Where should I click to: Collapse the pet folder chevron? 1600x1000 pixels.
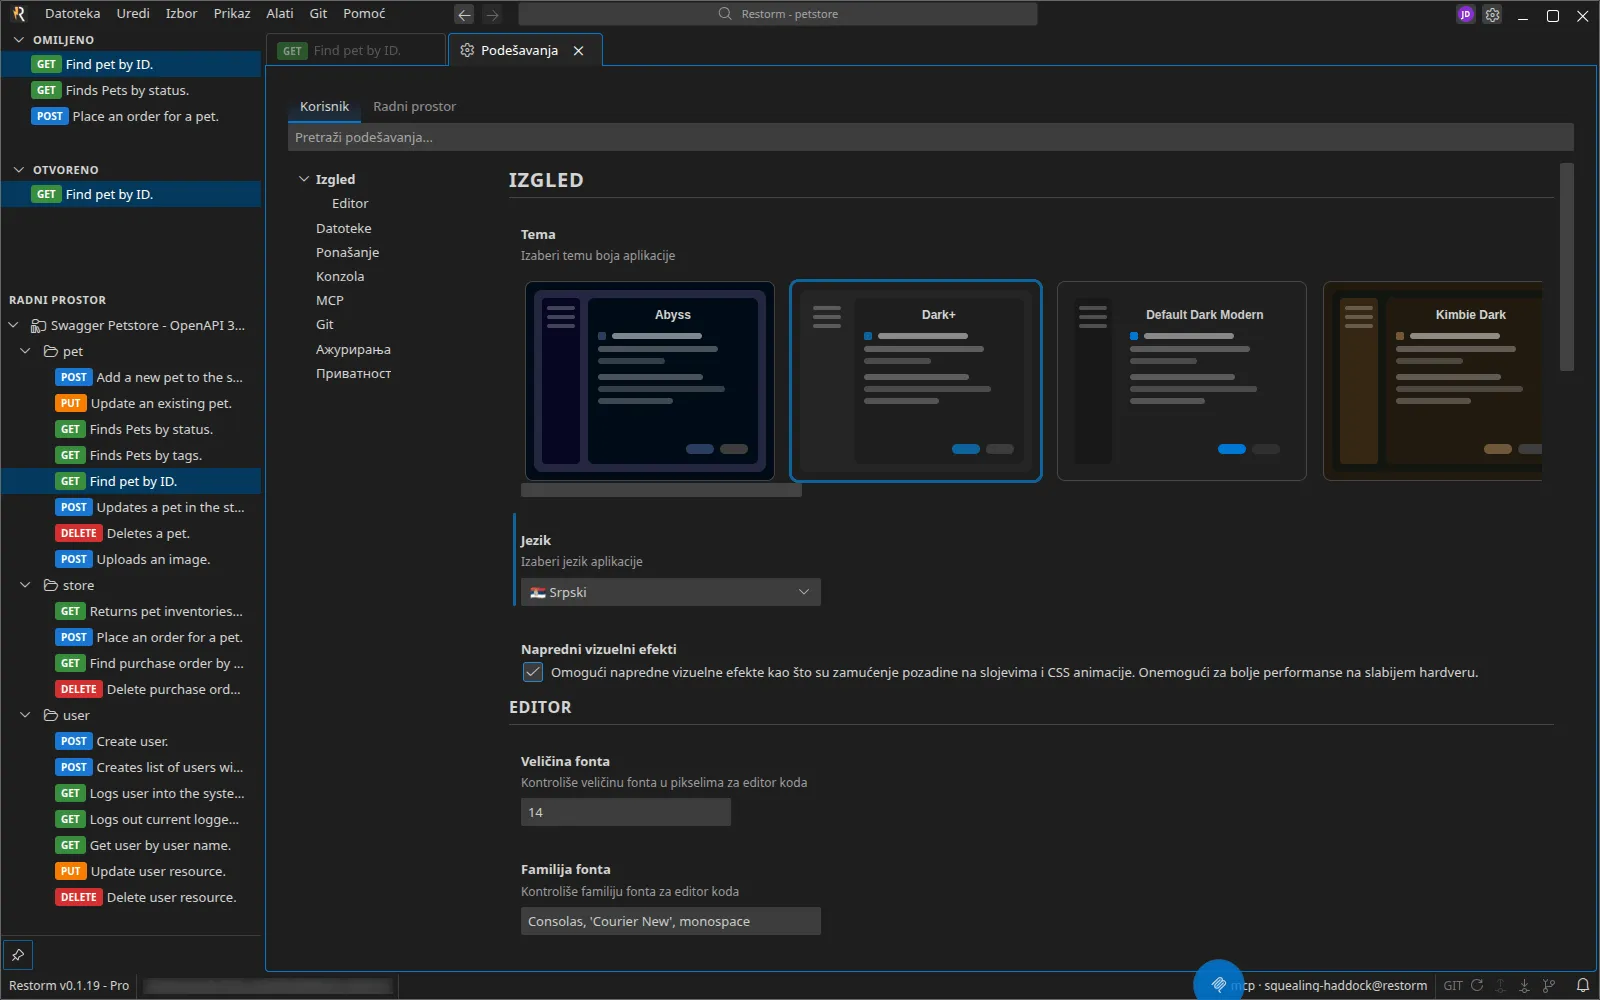pos(26,351)
